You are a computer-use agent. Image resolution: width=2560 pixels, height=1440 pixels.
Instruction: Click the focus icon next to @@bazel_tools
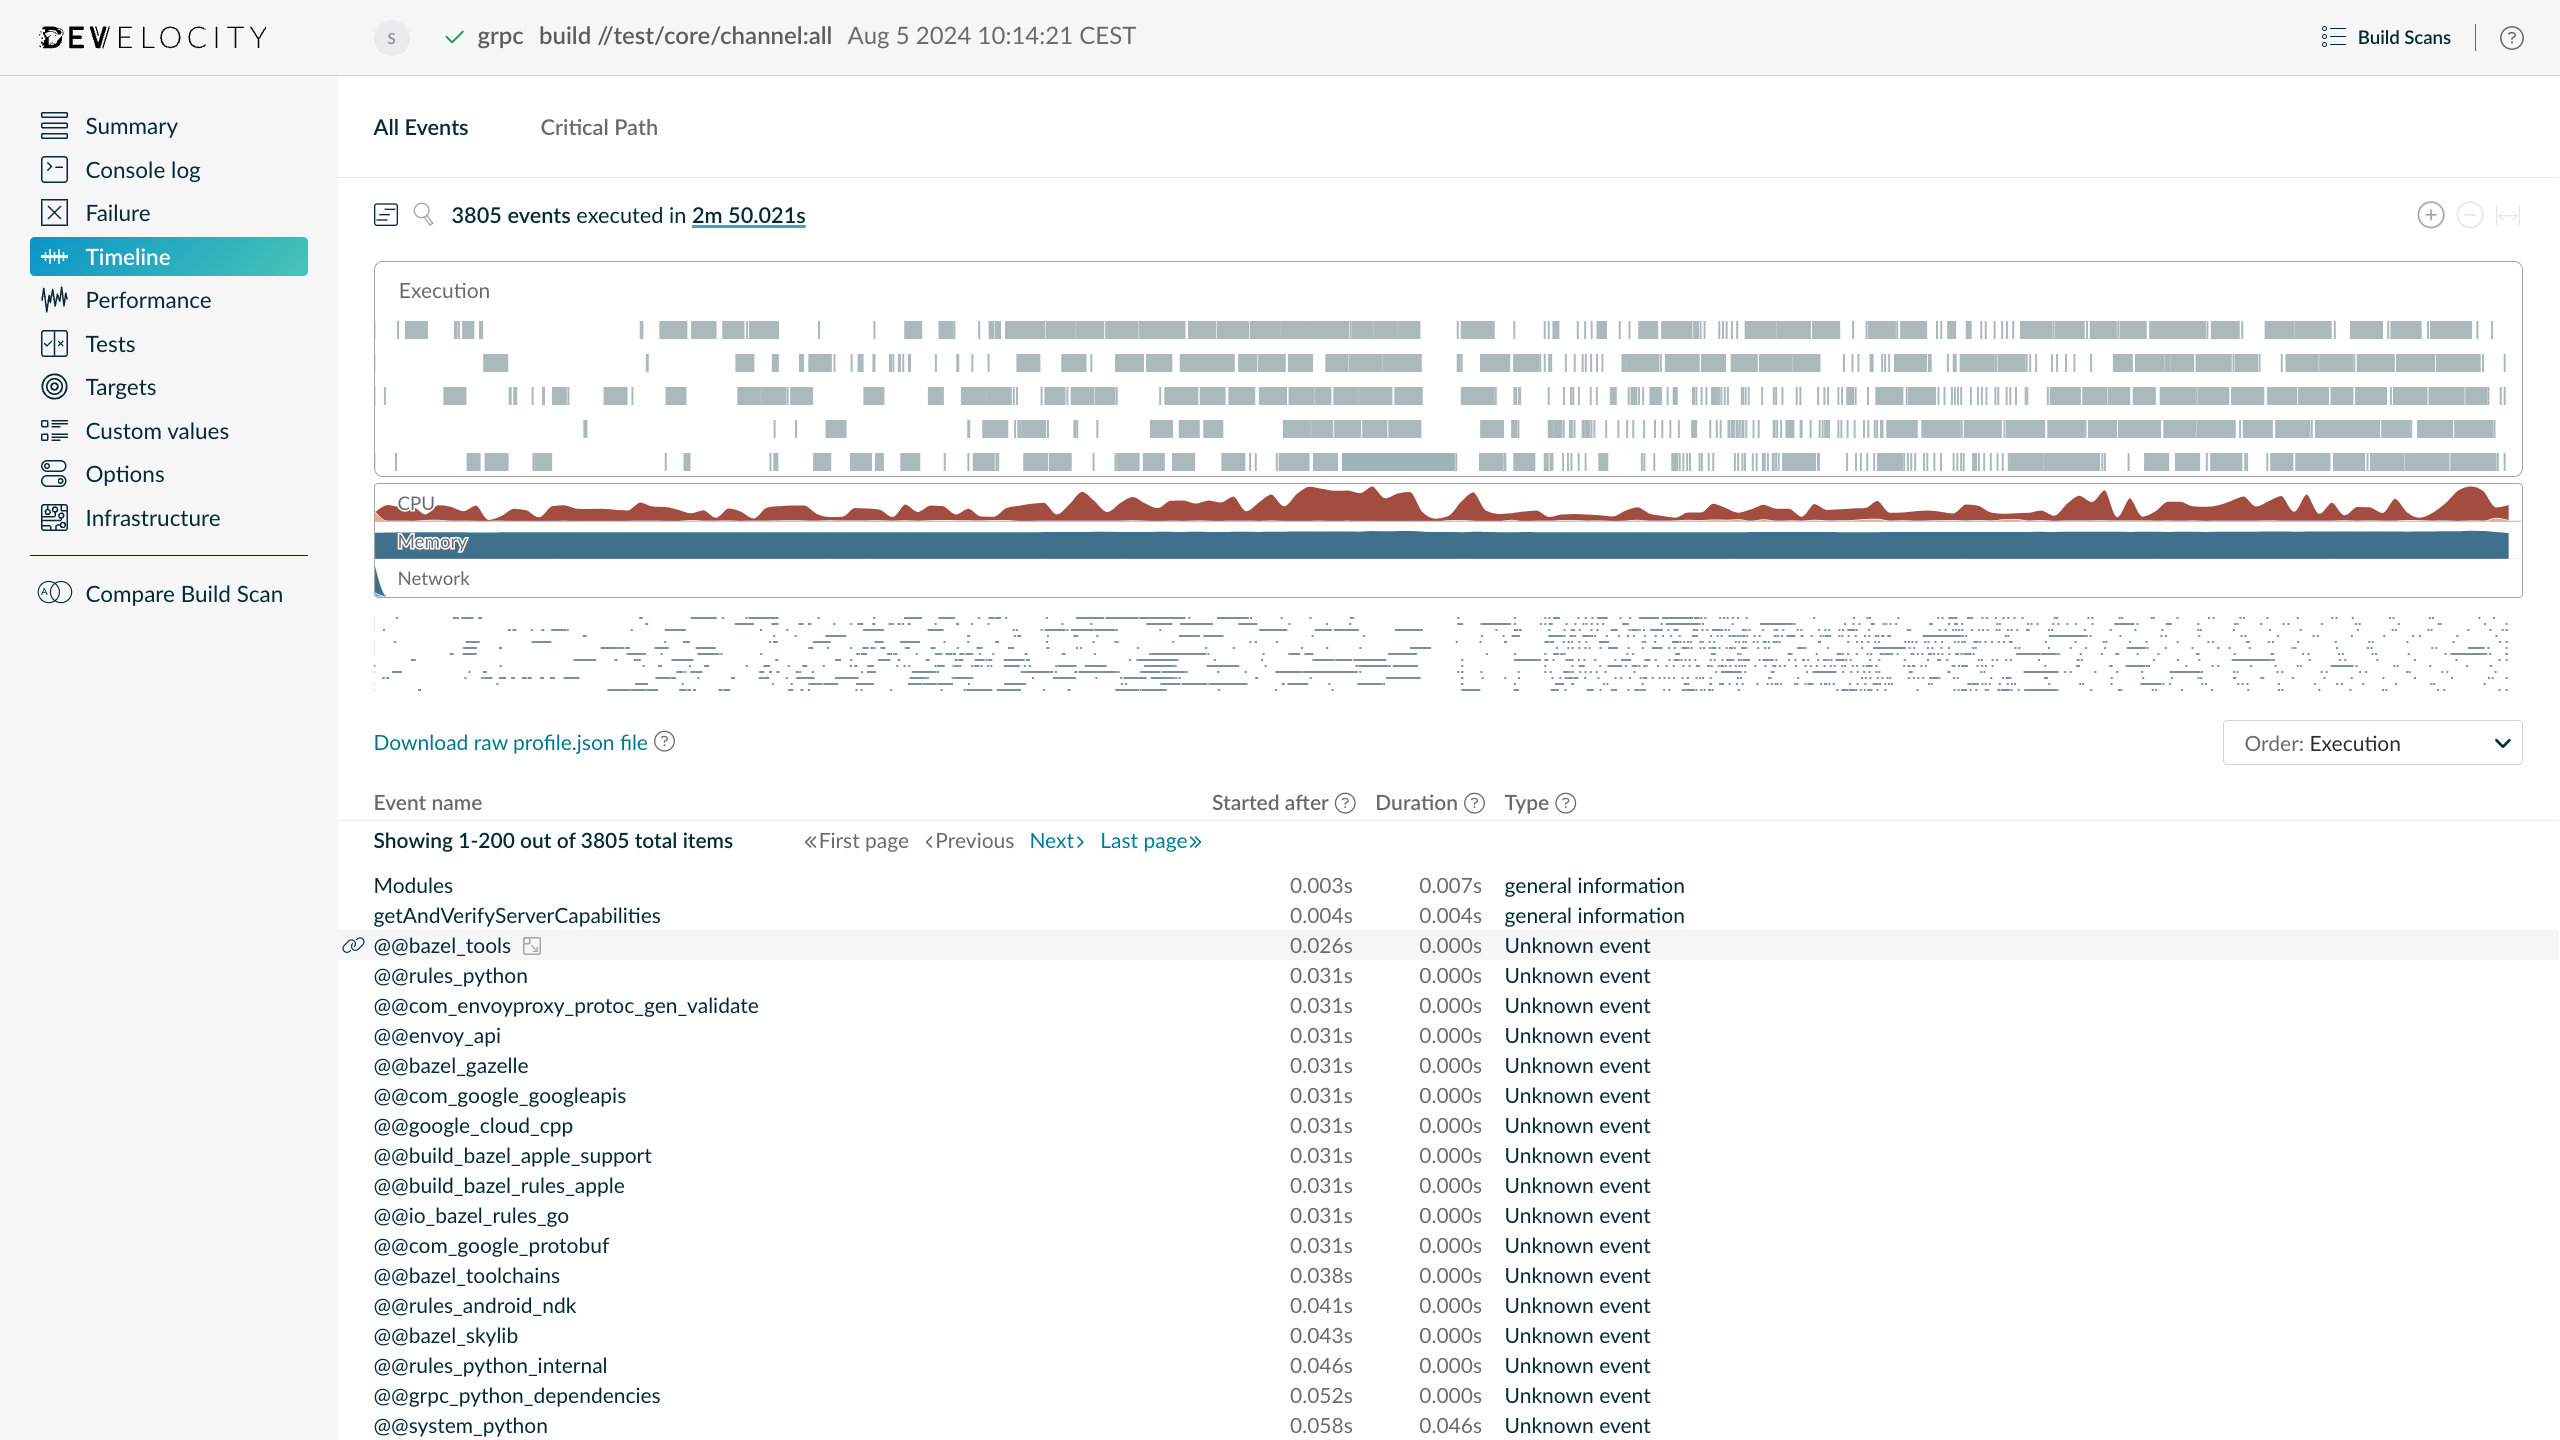coord(532,945)
